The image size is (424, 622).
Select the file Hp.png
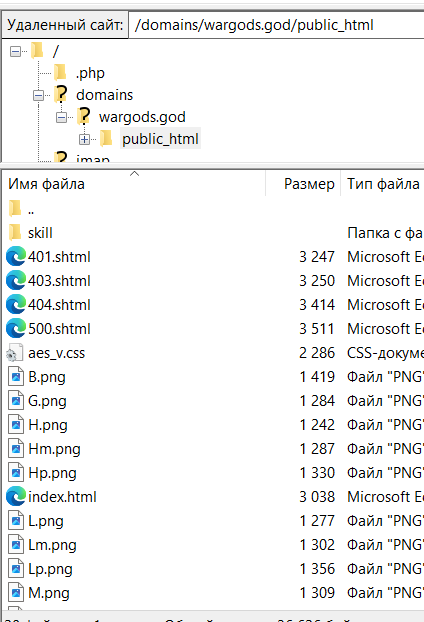coord(52,473)
